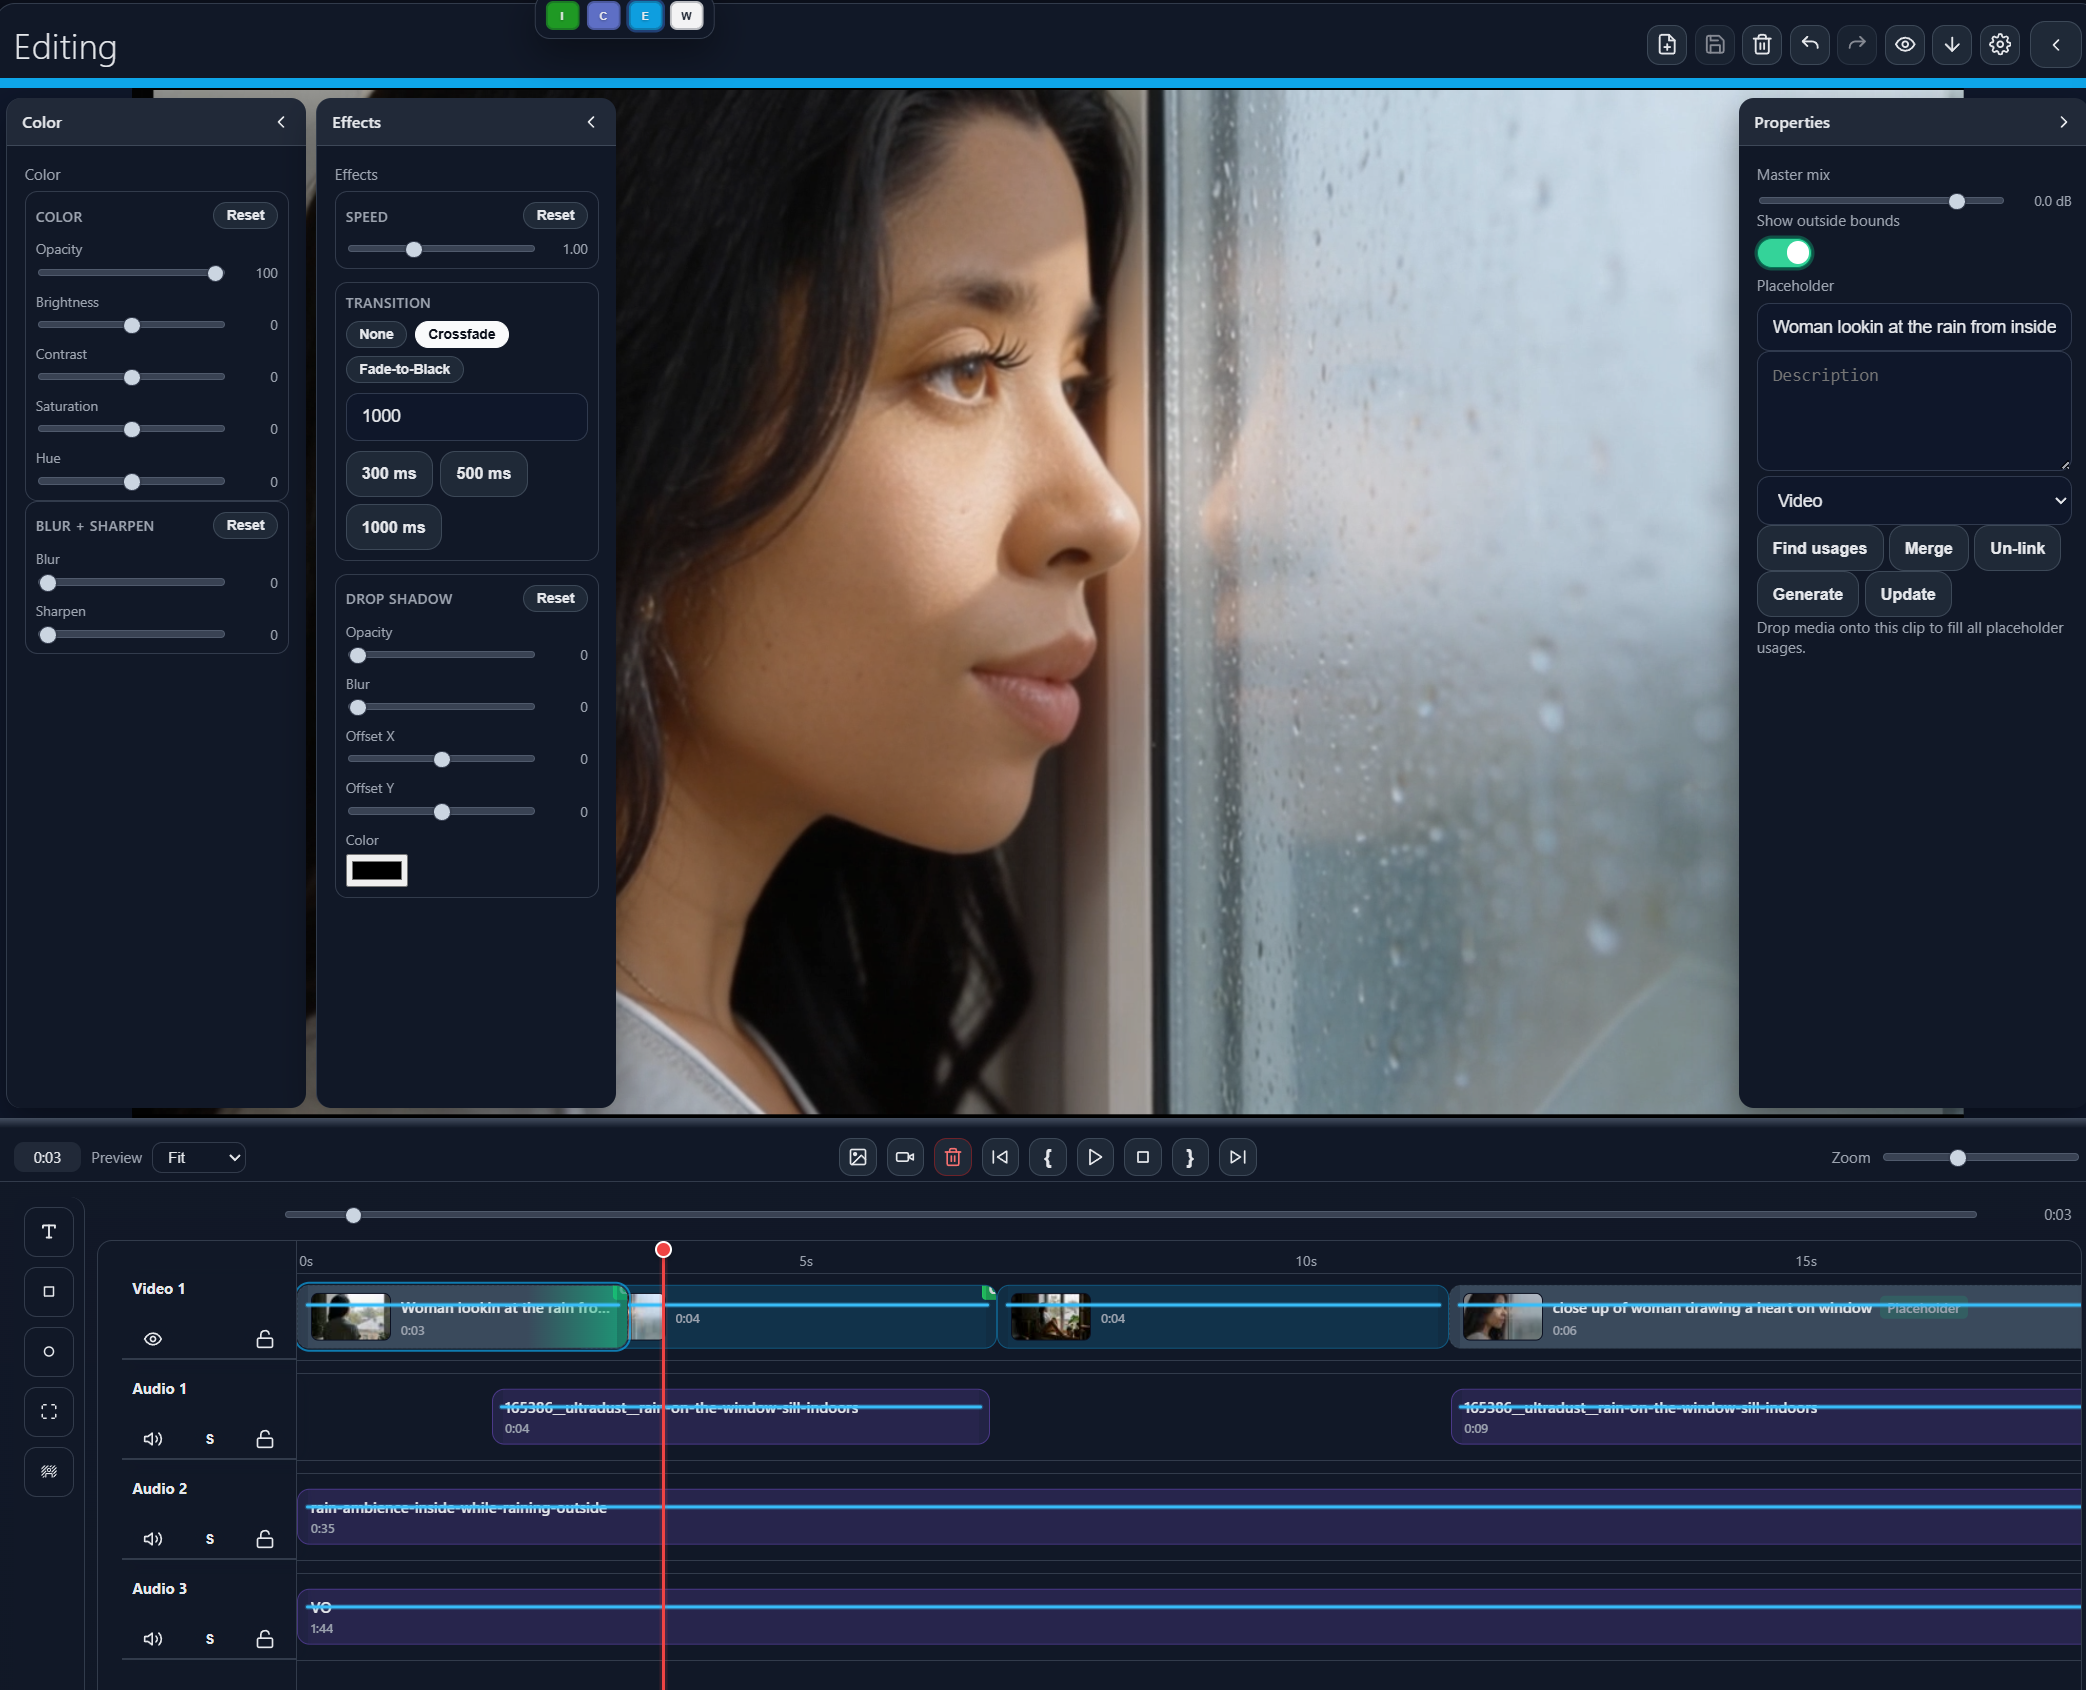2086x1690 pixels.
Task: Redo using the redo arrow icon
Action: coord(1857,44)
